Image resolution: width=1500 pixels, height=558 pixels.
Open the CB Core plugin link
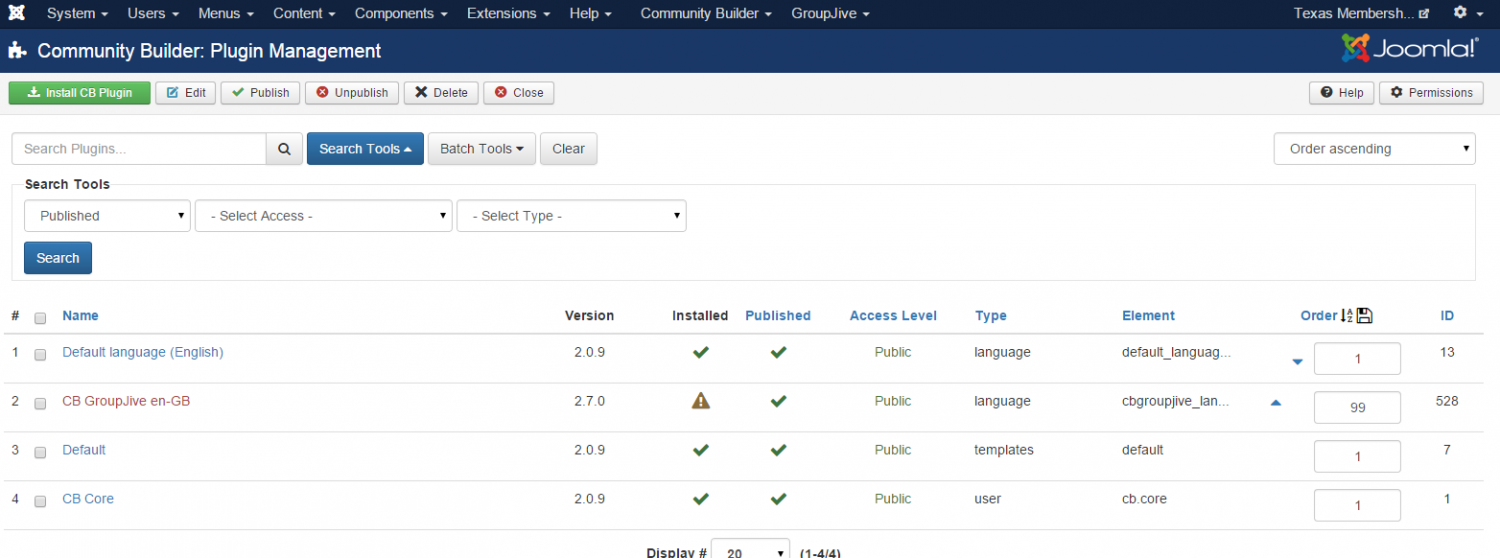(x=88, y=499)
